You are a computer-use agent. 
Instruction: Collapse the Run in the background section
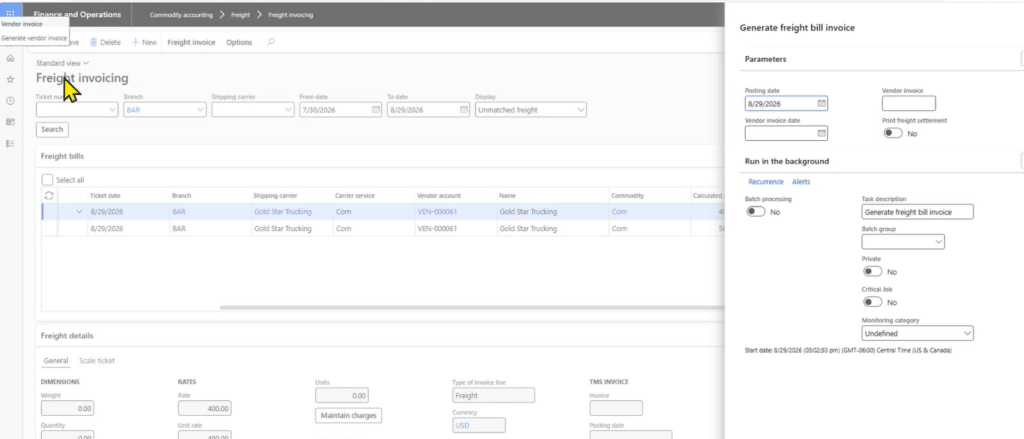pos(787,161)
